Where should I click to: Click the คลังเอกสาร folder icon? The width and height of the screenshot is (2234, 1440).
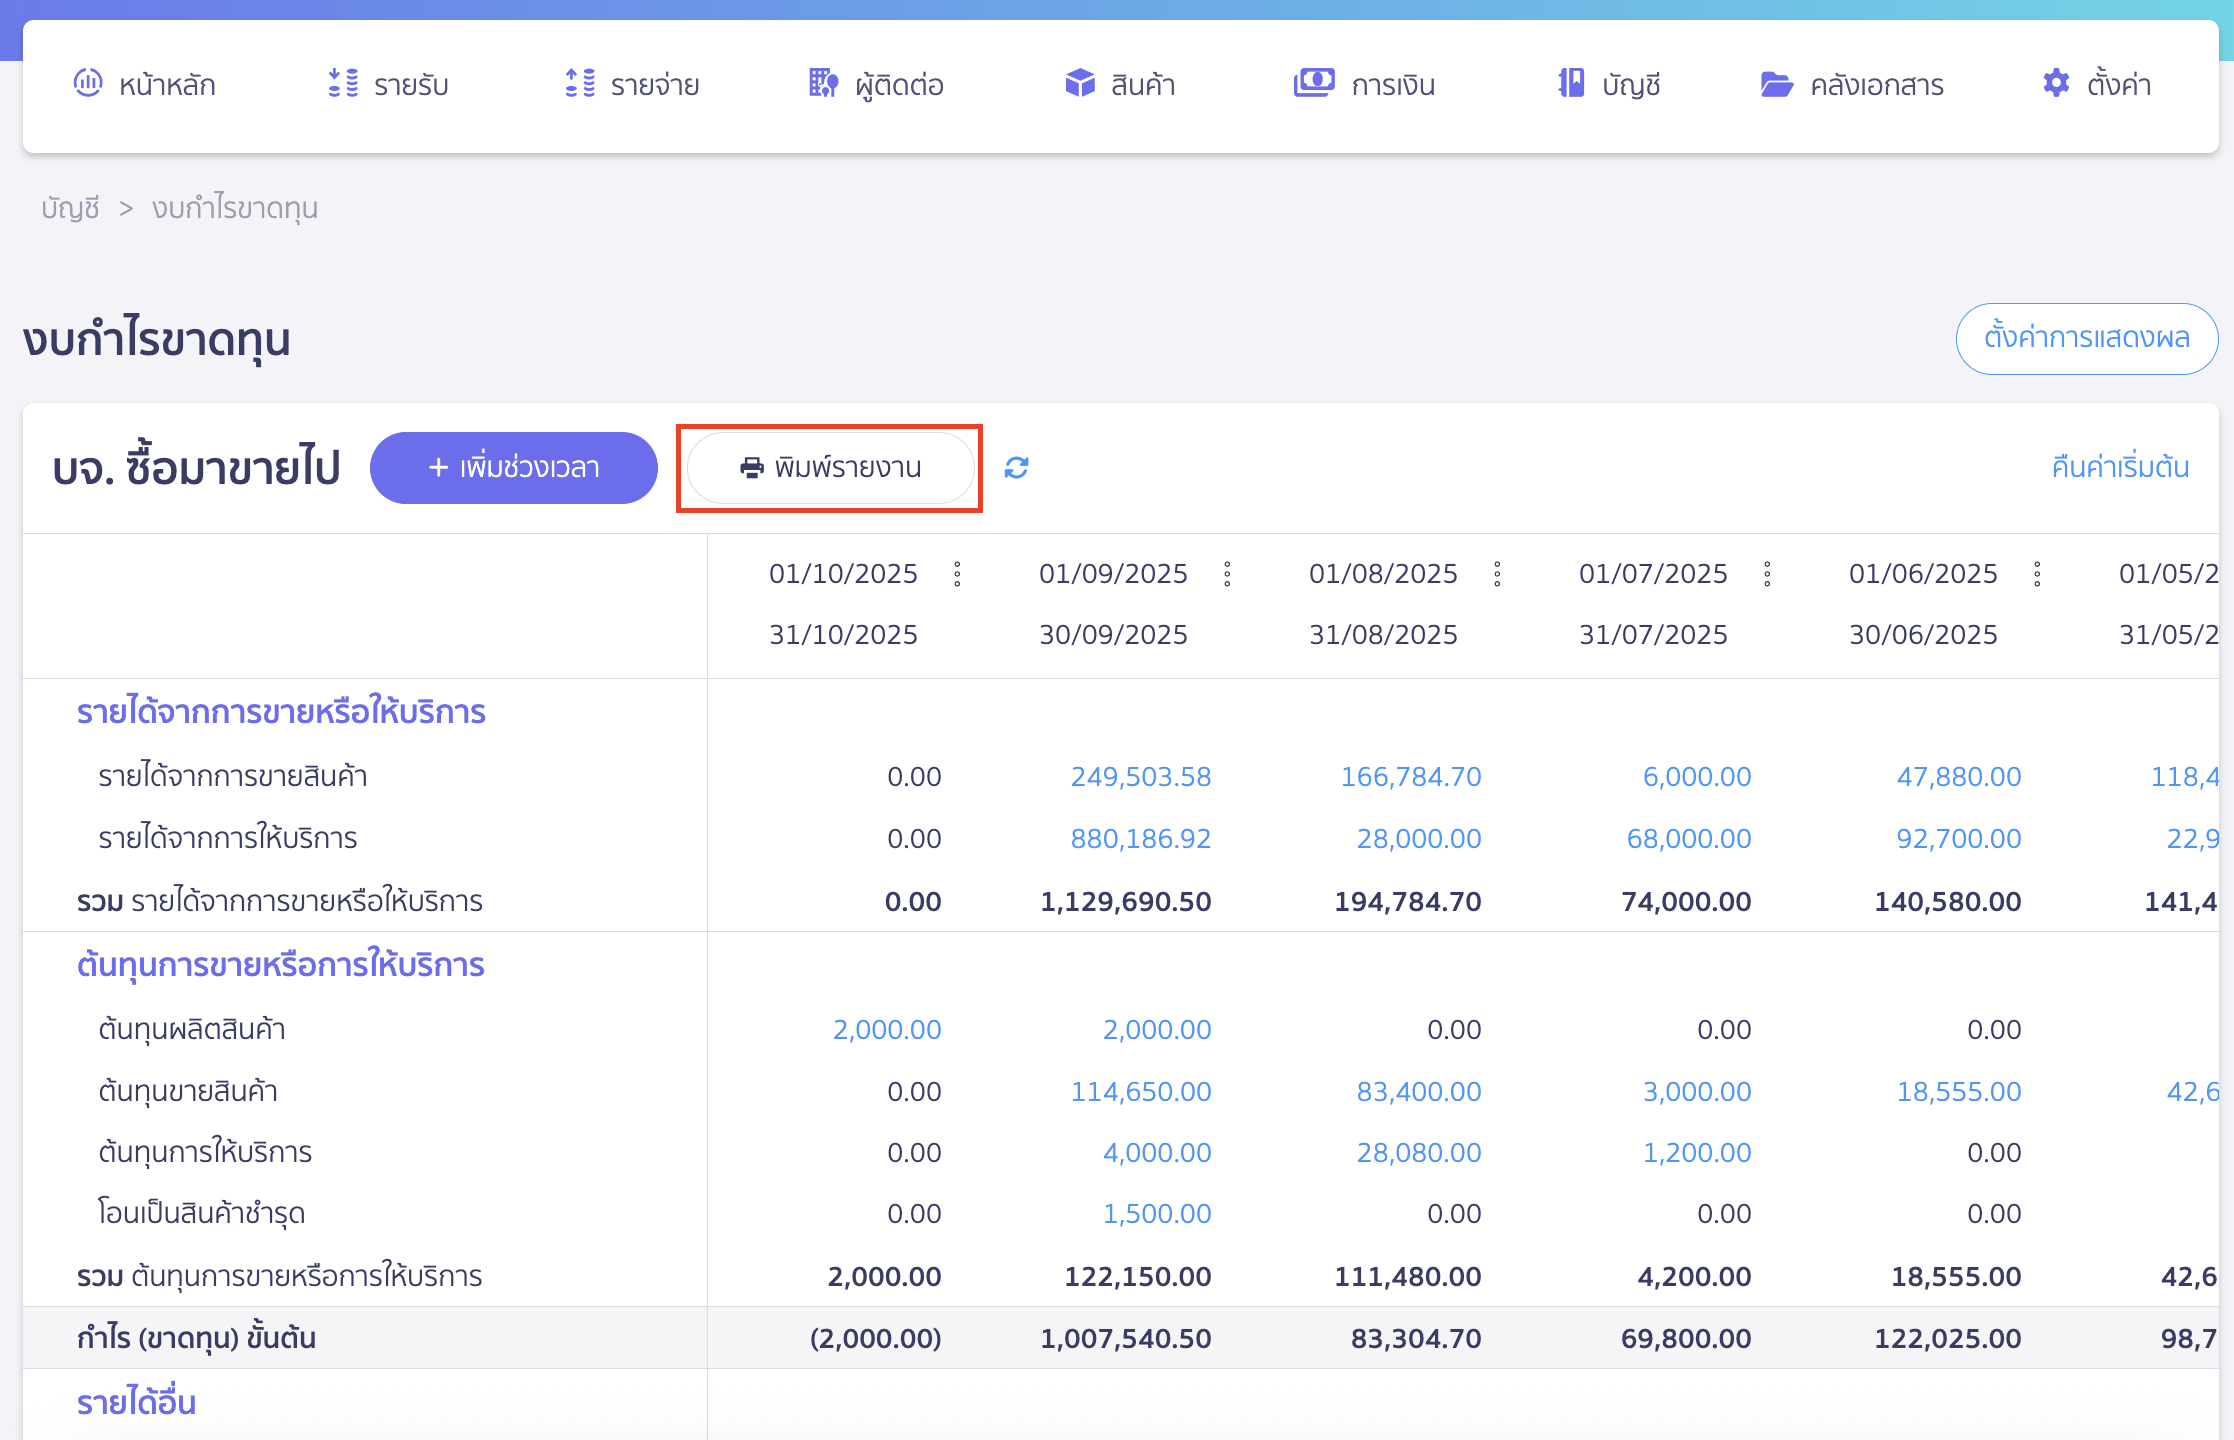[1776, 85]
